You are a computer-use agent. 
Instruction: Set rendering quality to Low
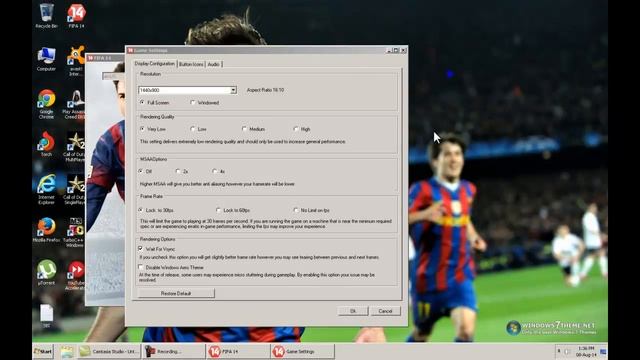point(198,129)
